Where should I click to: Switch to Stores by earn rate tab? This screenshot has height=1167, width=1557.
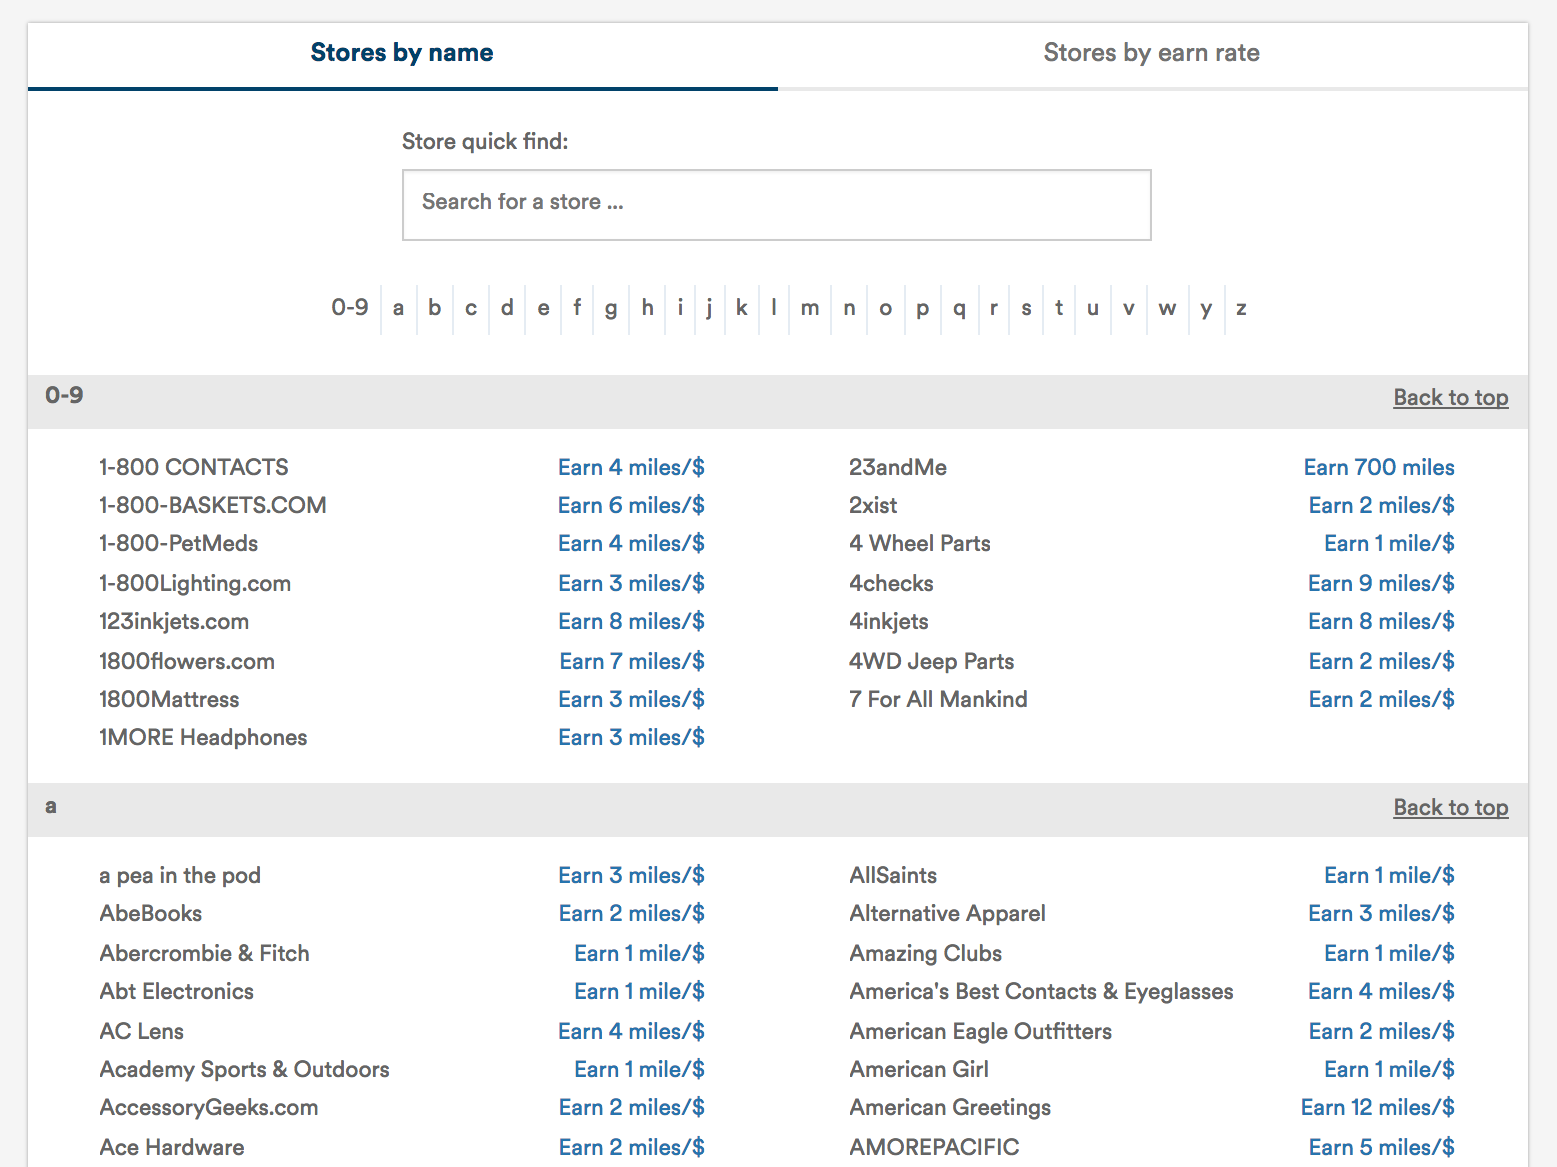tap(1152, 53)
